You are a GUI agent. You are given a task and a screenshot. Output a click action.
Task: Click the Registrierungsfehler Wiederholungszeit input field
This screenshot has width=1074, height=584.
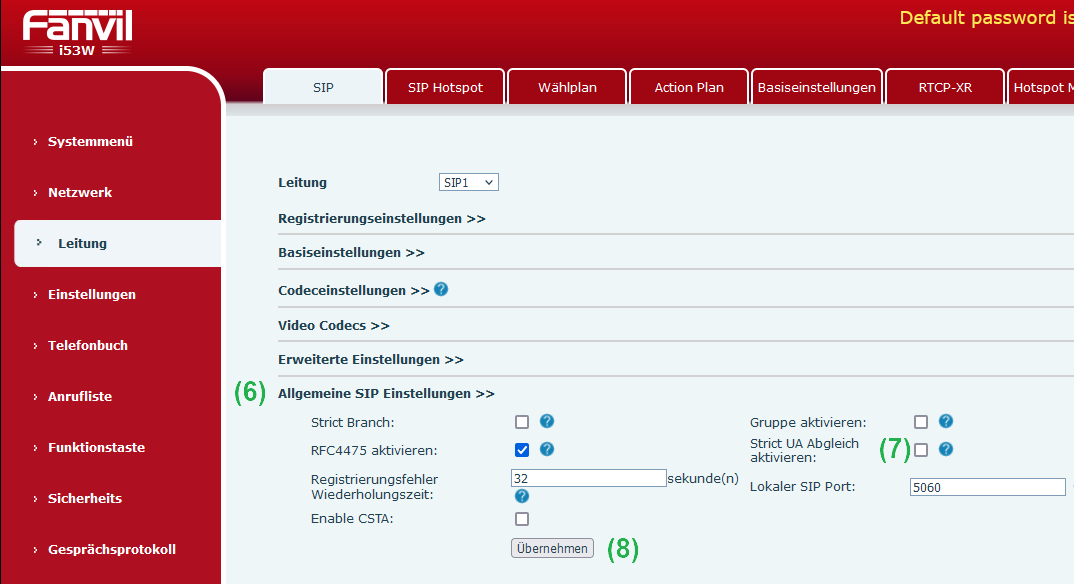(x=588, y=478)
